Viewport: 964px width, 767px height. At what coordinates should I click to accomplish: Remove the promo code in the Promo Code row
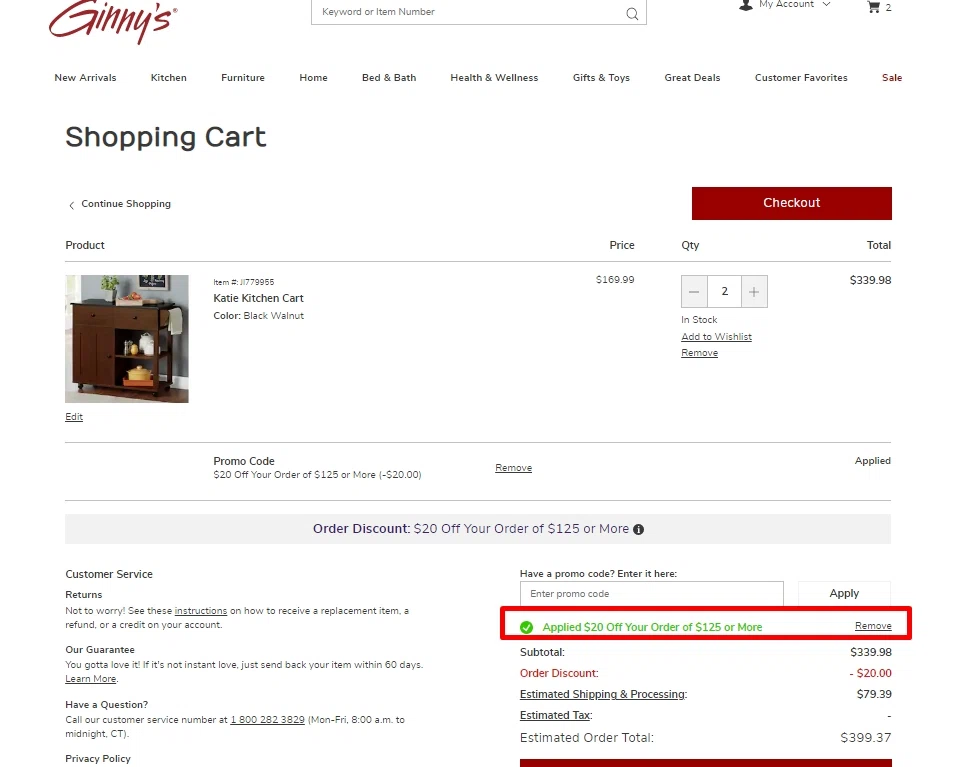coord(513,468)
